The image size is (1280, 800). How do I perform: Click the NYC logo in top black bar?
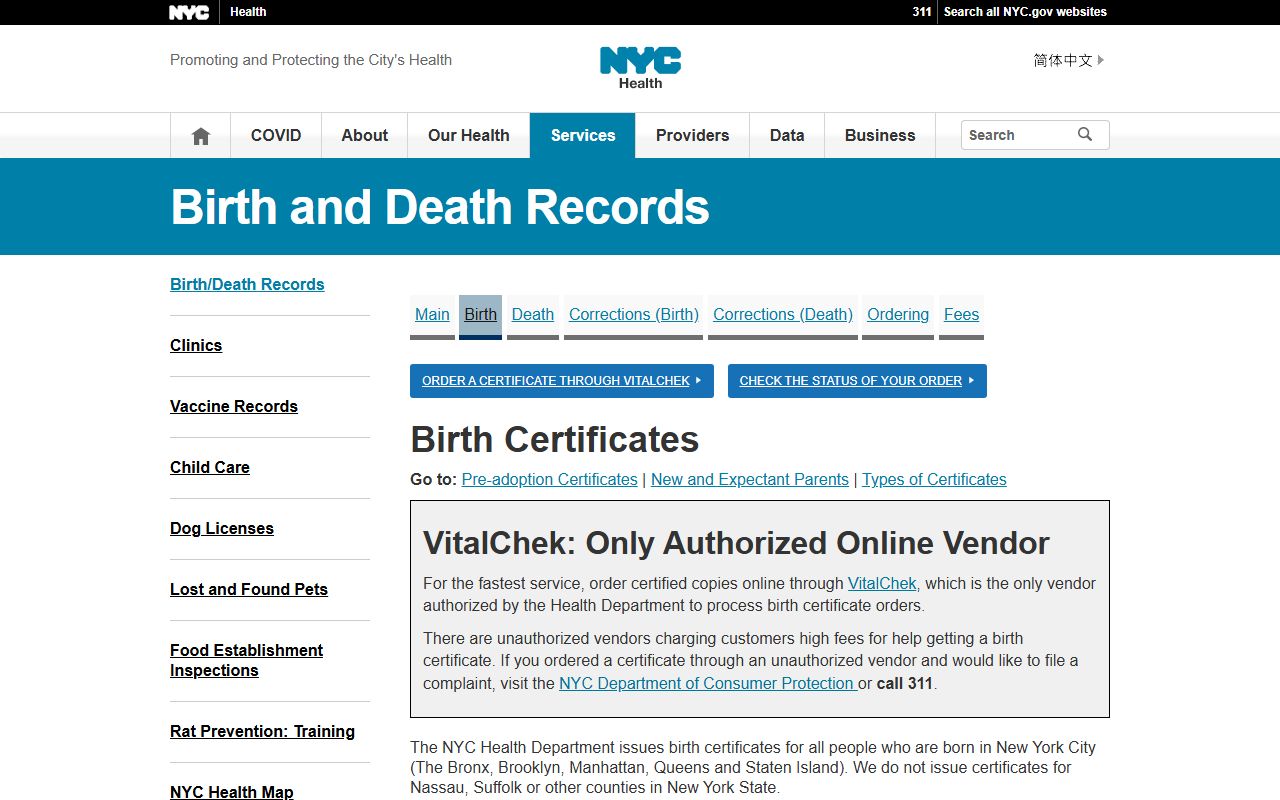189,12
